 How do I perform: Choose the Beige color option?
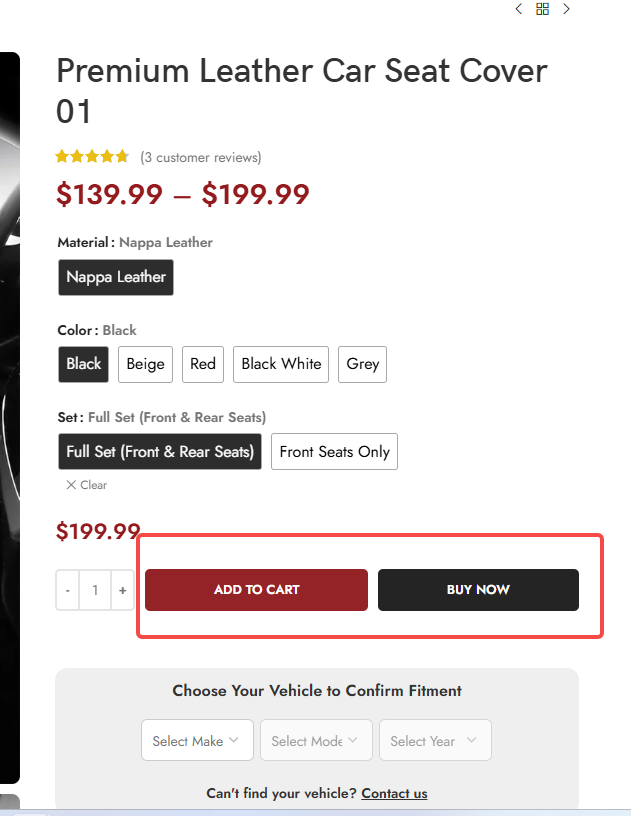tap(145, 364)
